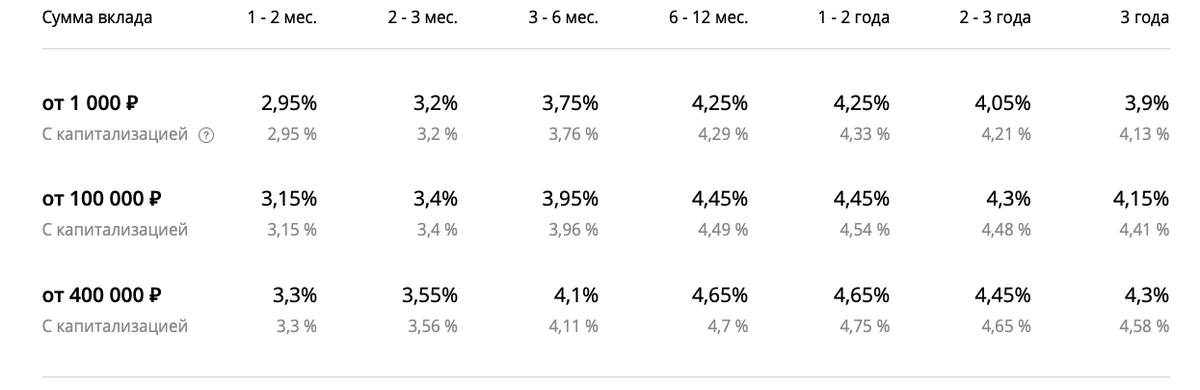Click 'С капитализацией' label under от 1 000 ₽
The height and width of the screenshot is (390, 1200).
click(115, 134)
